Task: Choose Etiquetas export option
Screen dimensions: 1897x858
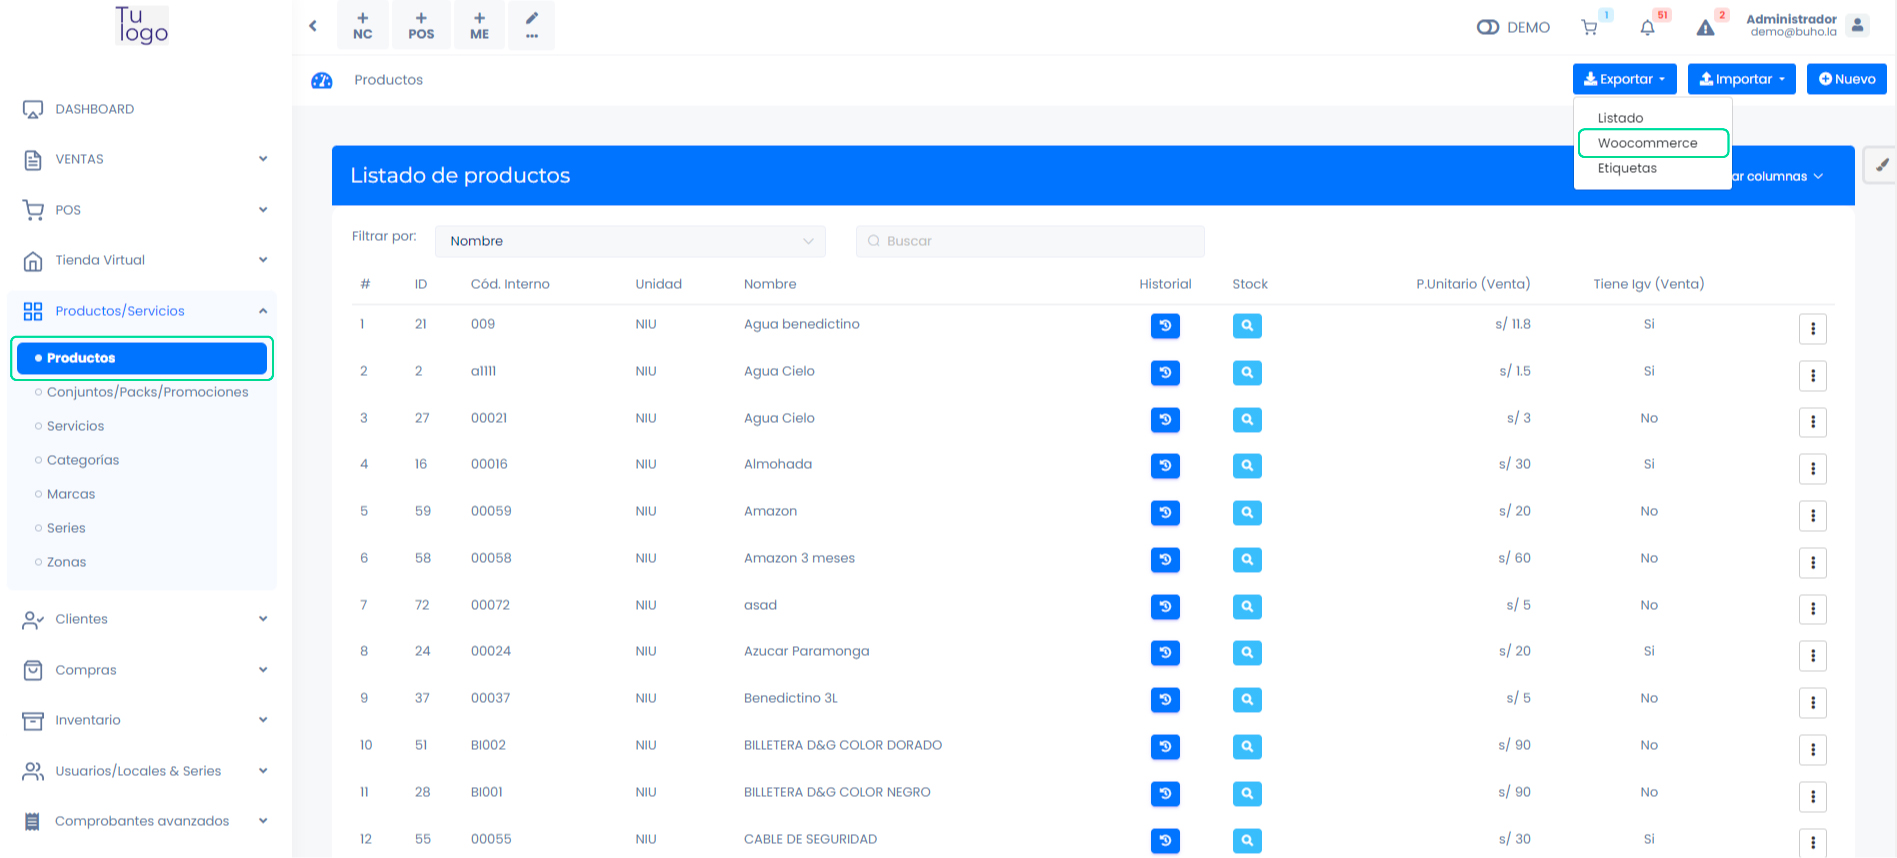Action: [x=1627, y=168]
